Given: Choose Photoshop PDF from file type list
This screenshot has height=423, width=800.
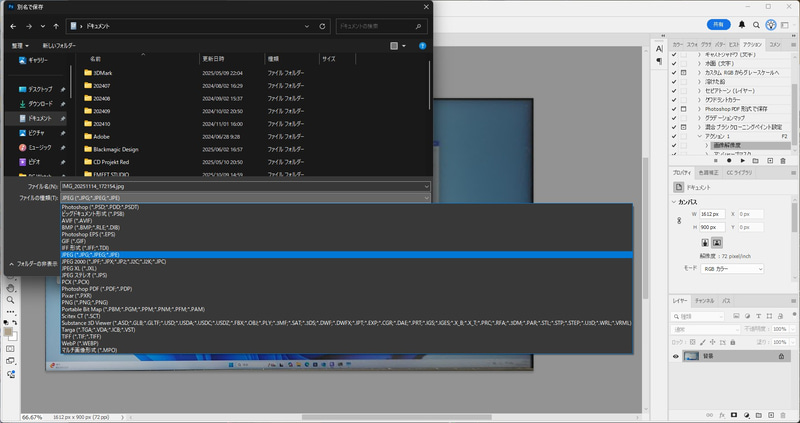Looking at the screenshot, I should [x=346, y=289].
